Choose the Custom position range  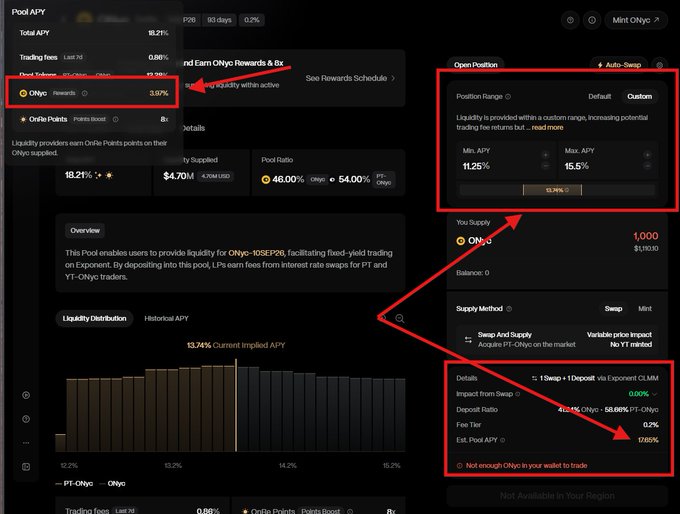point(639,96)
